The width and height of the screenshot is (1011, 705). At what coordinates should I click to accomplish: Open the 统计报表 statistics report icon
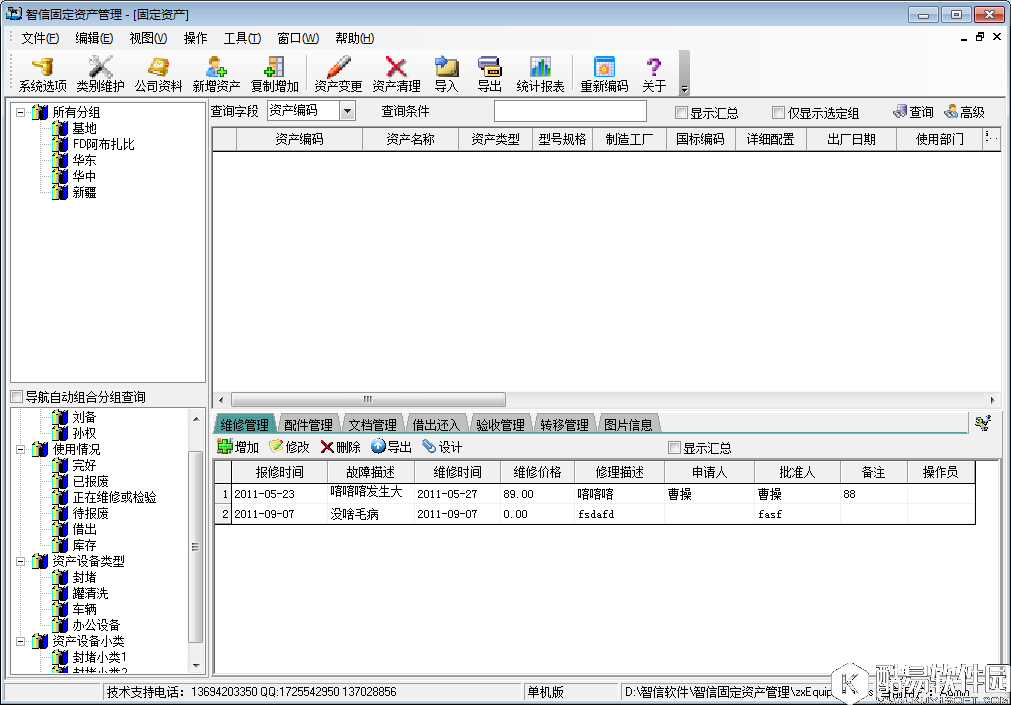(540, 74)
